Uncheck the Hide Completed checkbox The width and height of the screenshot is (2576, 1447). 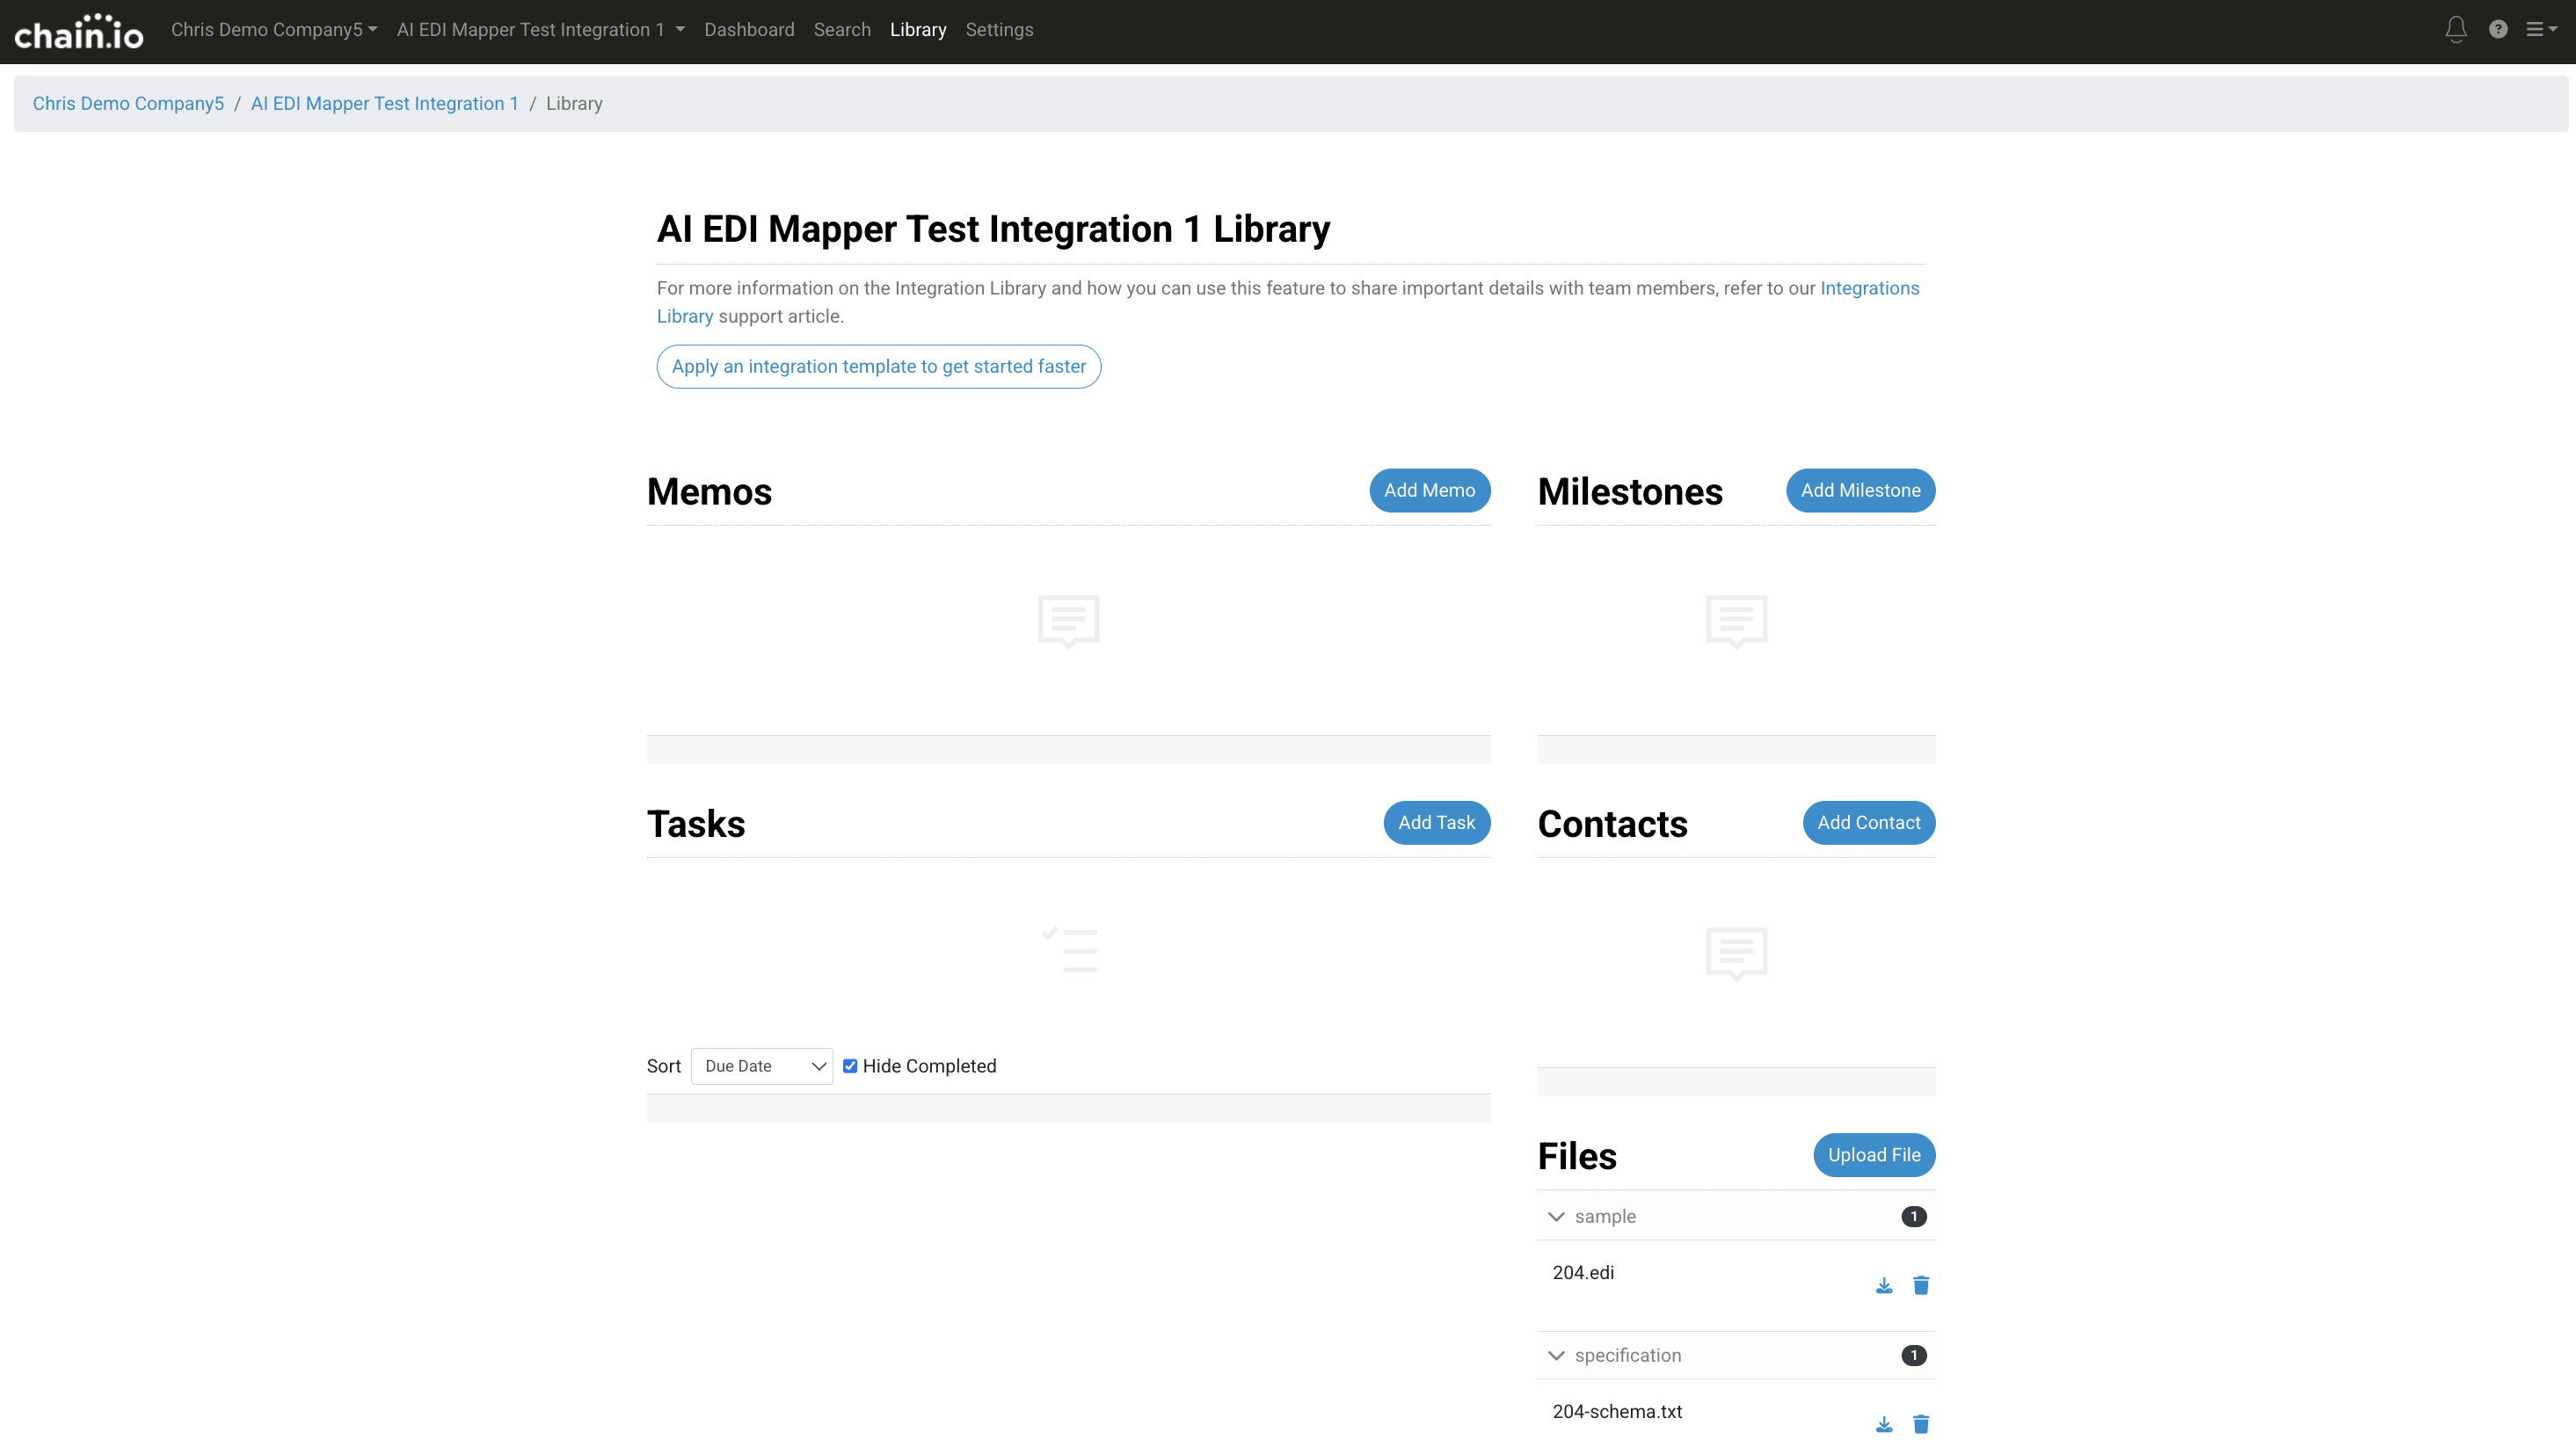point(850,1066)
